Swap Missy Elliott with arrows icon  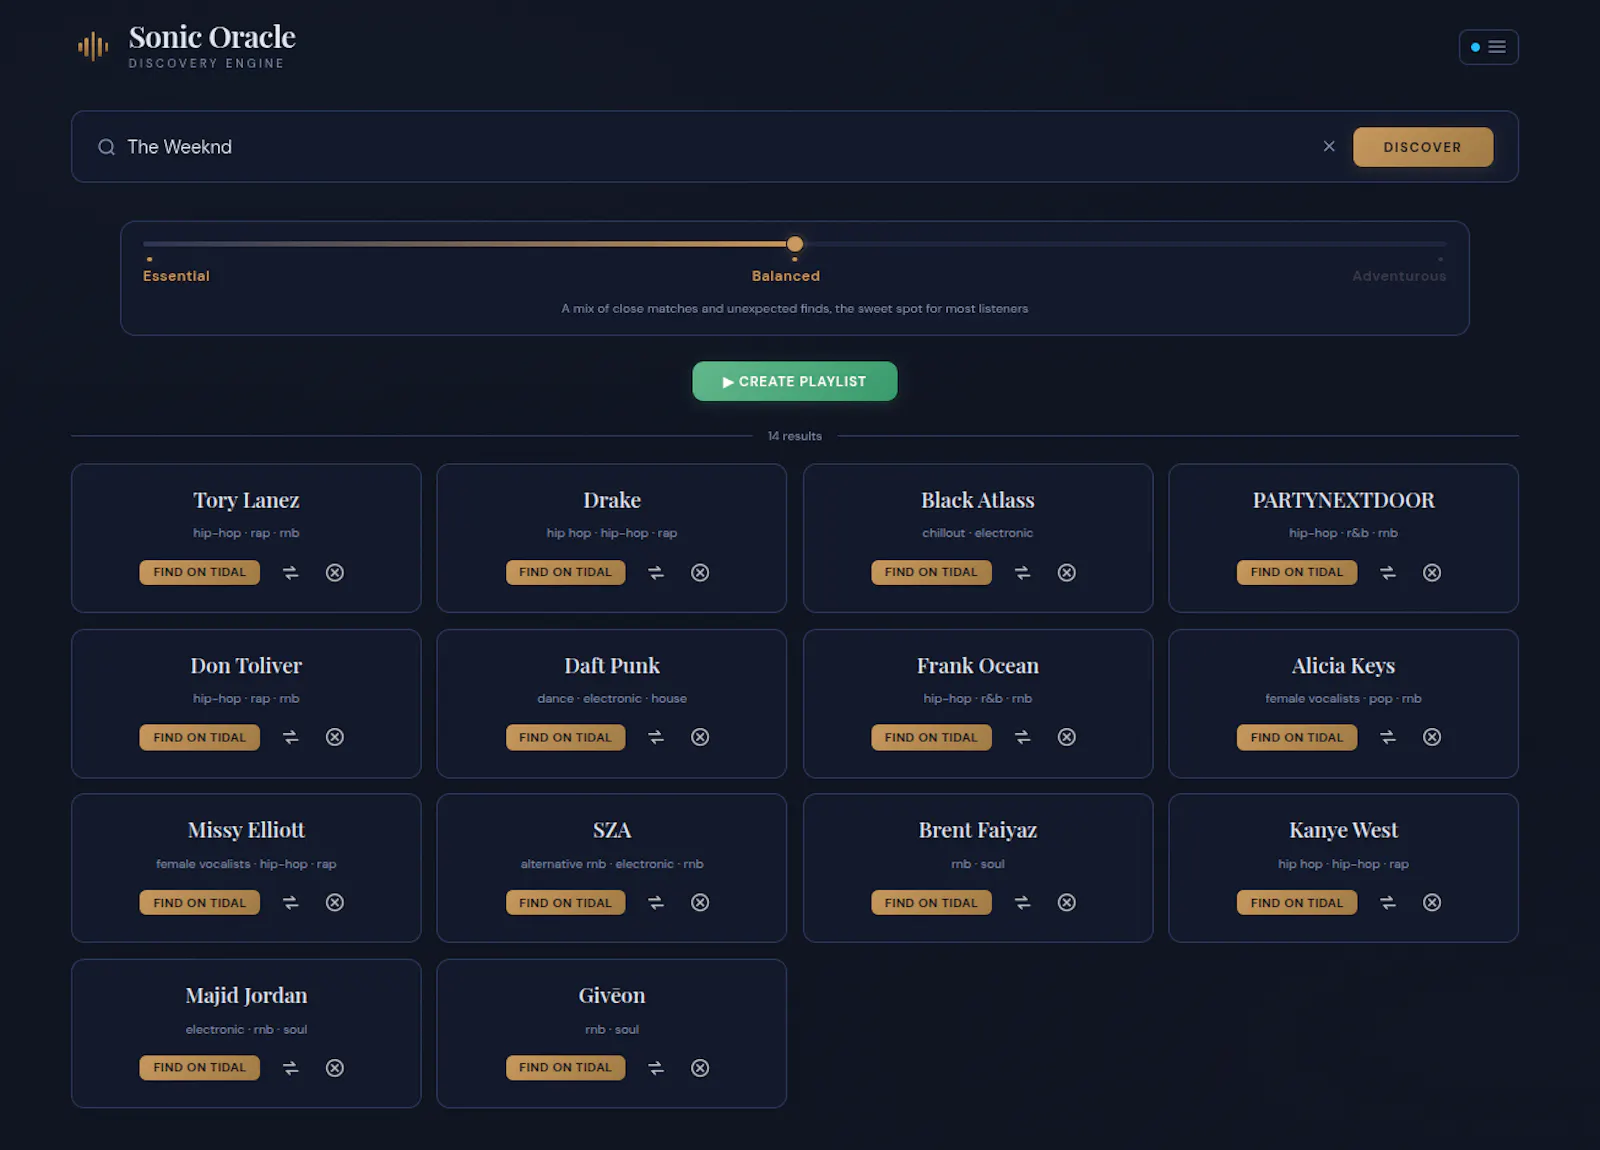[290, 903]
